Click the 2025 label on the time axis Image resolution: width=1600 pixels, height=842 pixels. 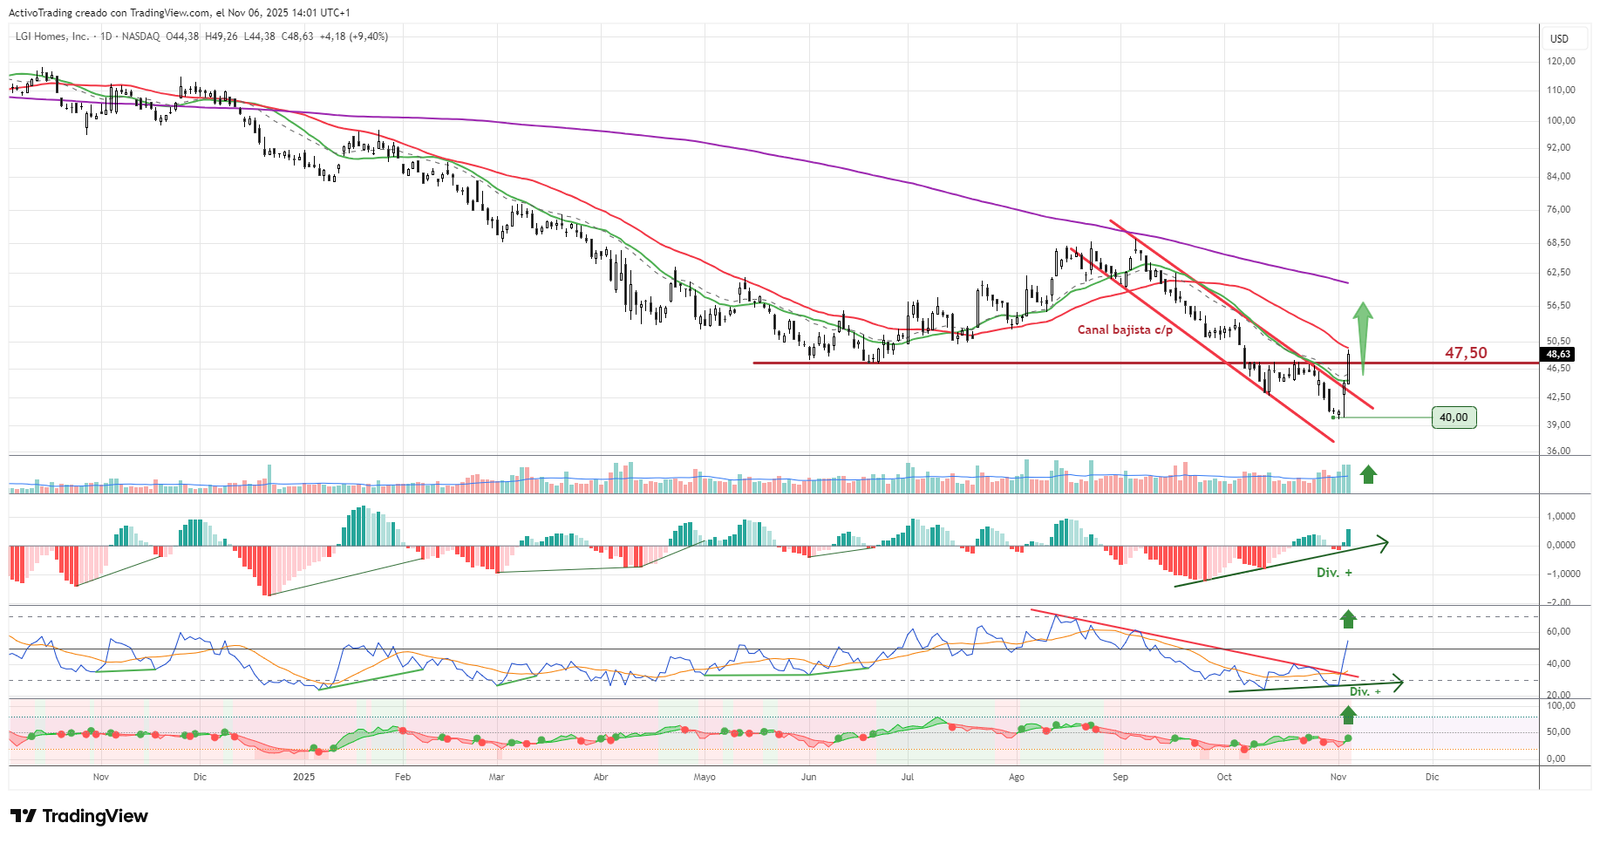click(304, 776)
